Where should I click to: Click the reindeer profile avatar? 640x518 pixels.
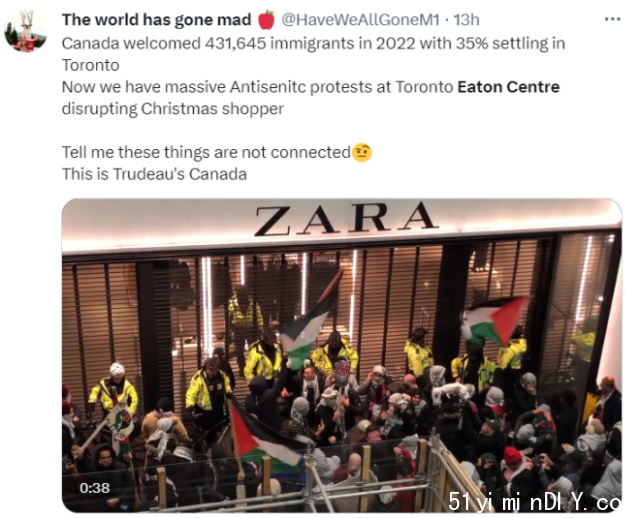26,31
